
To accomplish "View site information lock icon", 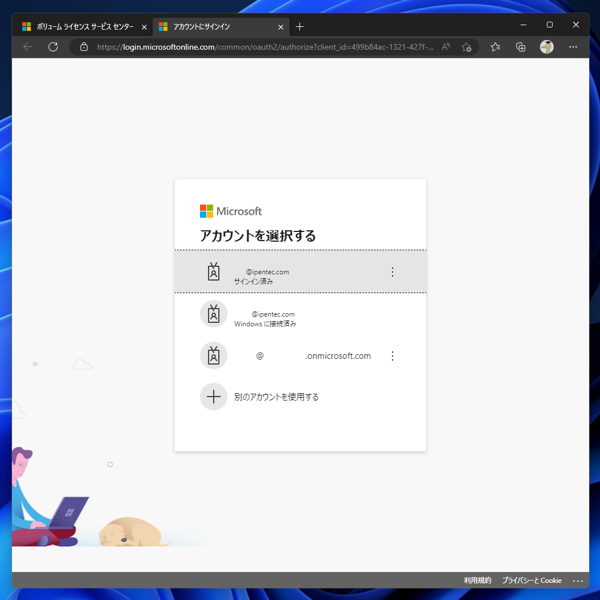I will click(x=84, y=47).
